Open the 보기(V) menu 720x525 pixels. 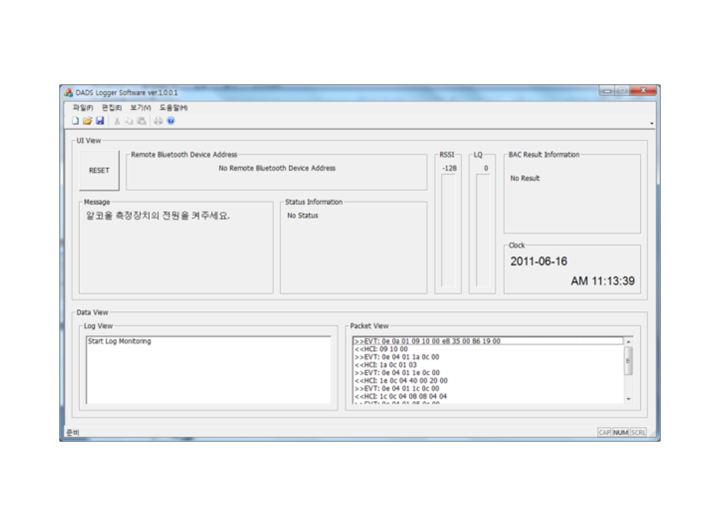pyautogui.click(x=140, y=107)
